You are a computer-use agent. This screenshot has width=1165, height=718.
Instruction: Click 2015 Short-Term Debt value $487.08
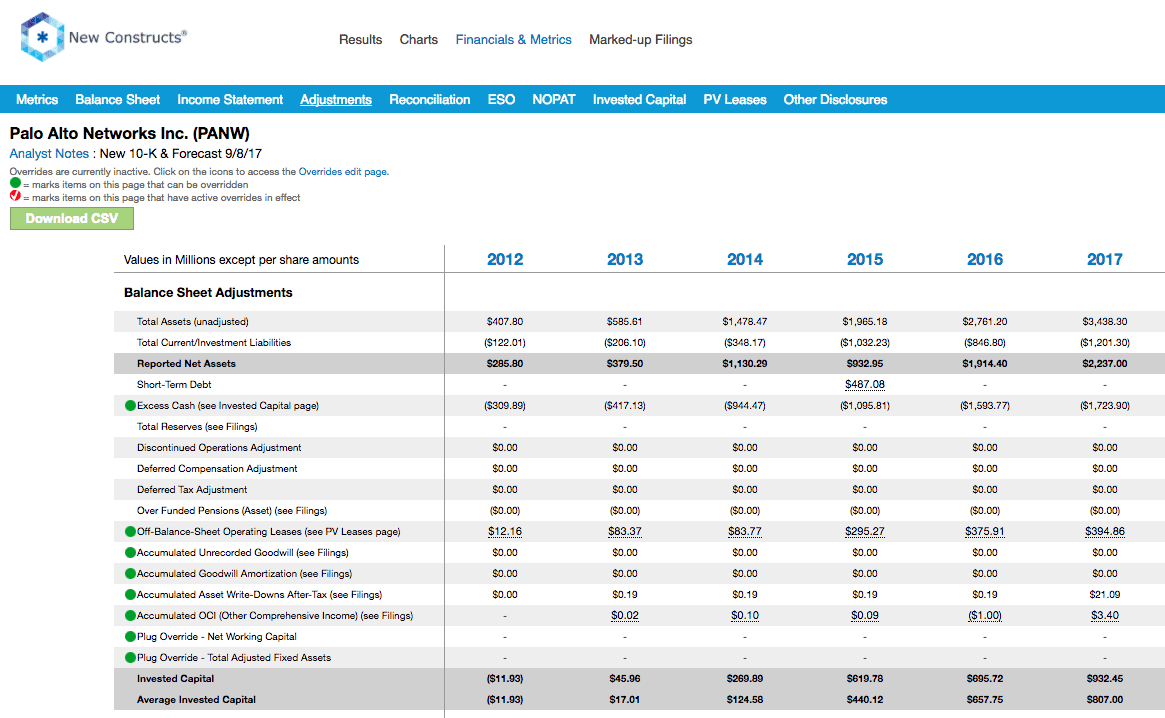865,384
